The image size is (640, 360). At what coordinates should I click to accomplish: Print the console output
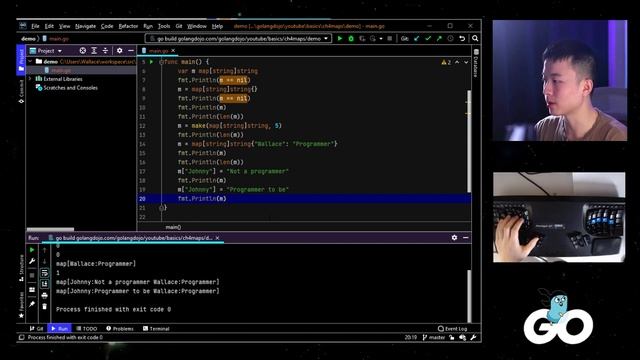click(44, 295)
